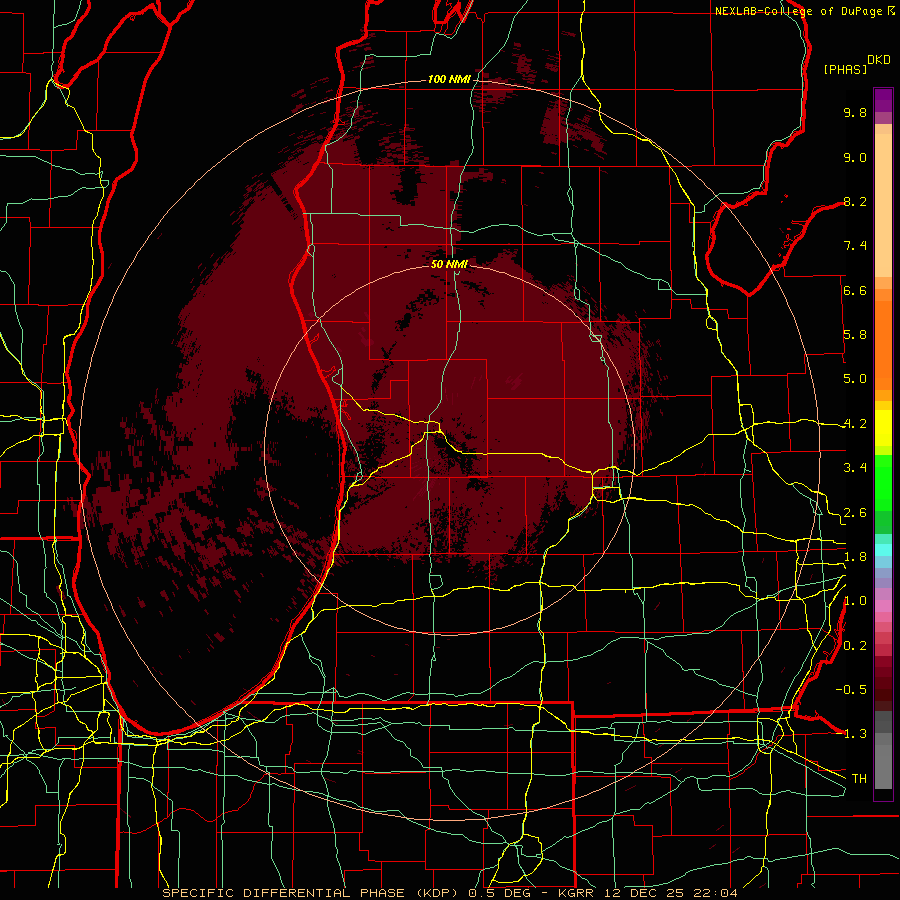Click the bright orange legend color band
Screen dimensions: 900x900
tap(883, 344)
